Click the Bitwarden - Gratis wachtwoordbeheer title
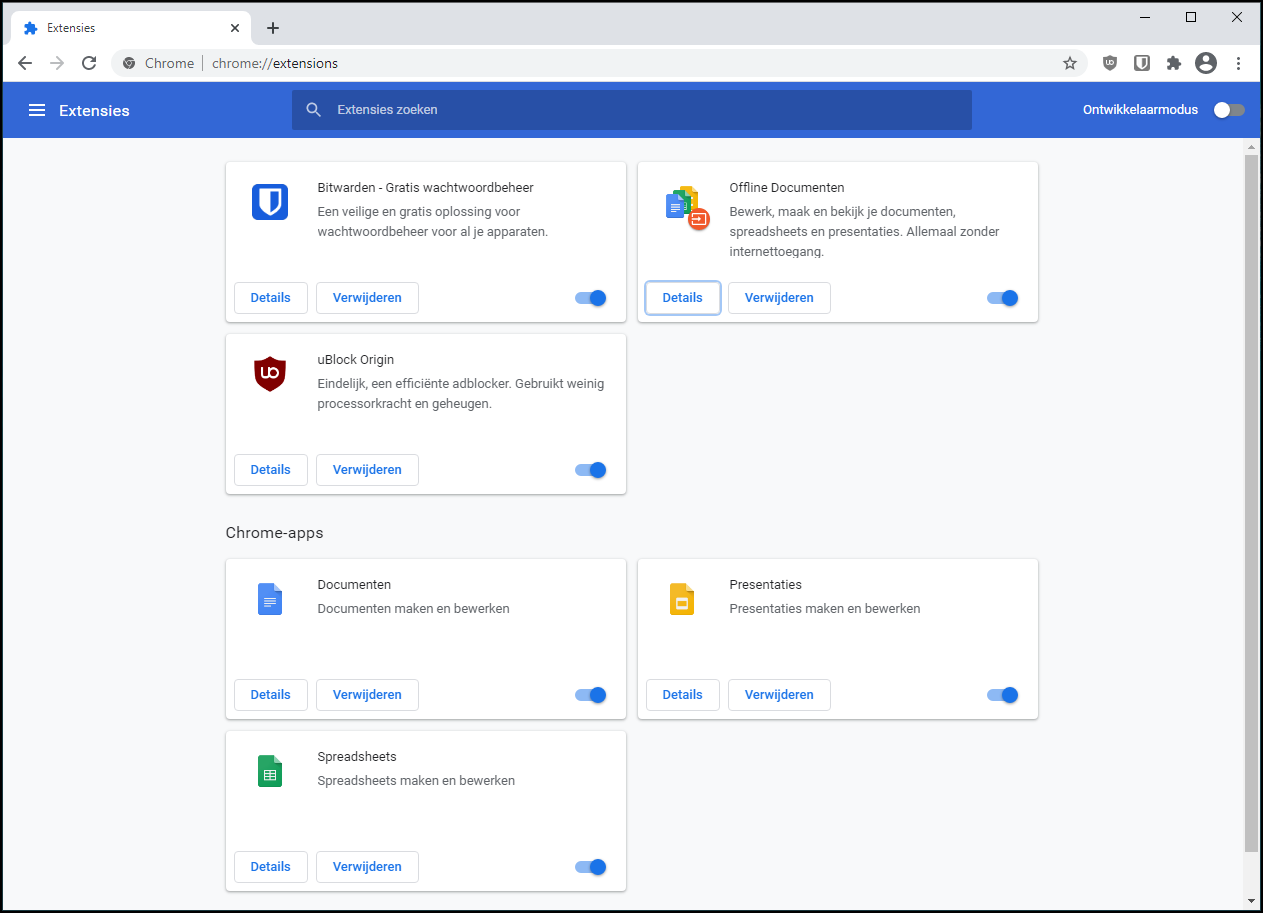 point(425,188)
